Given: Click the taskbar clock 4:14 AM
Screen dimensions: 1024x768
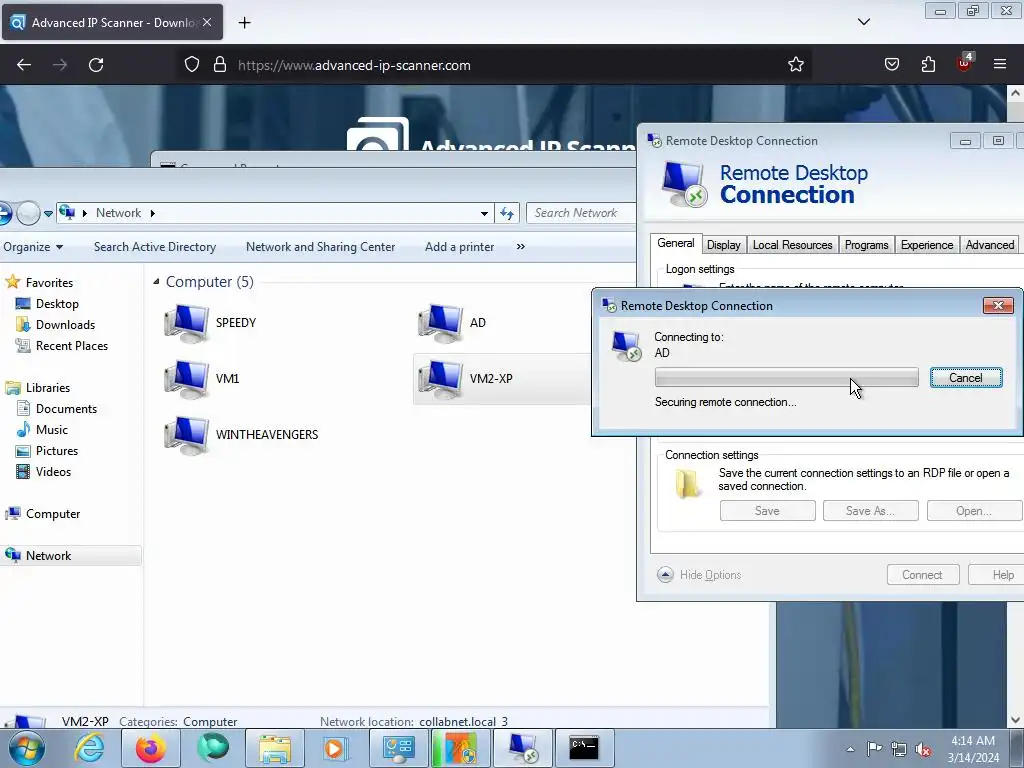Looking at the screenshot, I should pos(973,741).
